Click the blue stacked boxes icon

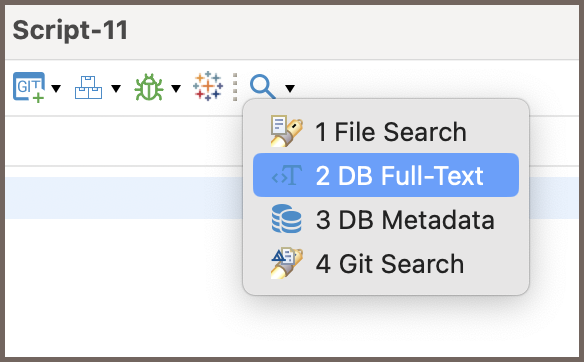88,88
